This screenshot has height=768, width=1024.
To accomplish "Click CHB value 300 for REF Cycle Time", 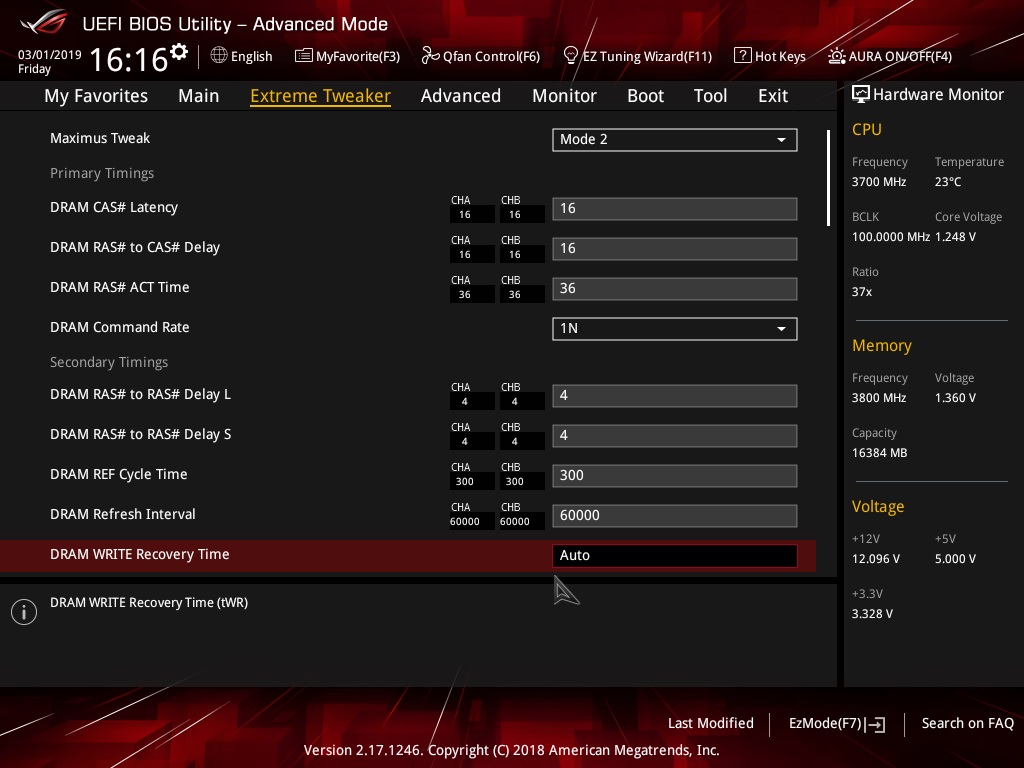I will (515, 482).
